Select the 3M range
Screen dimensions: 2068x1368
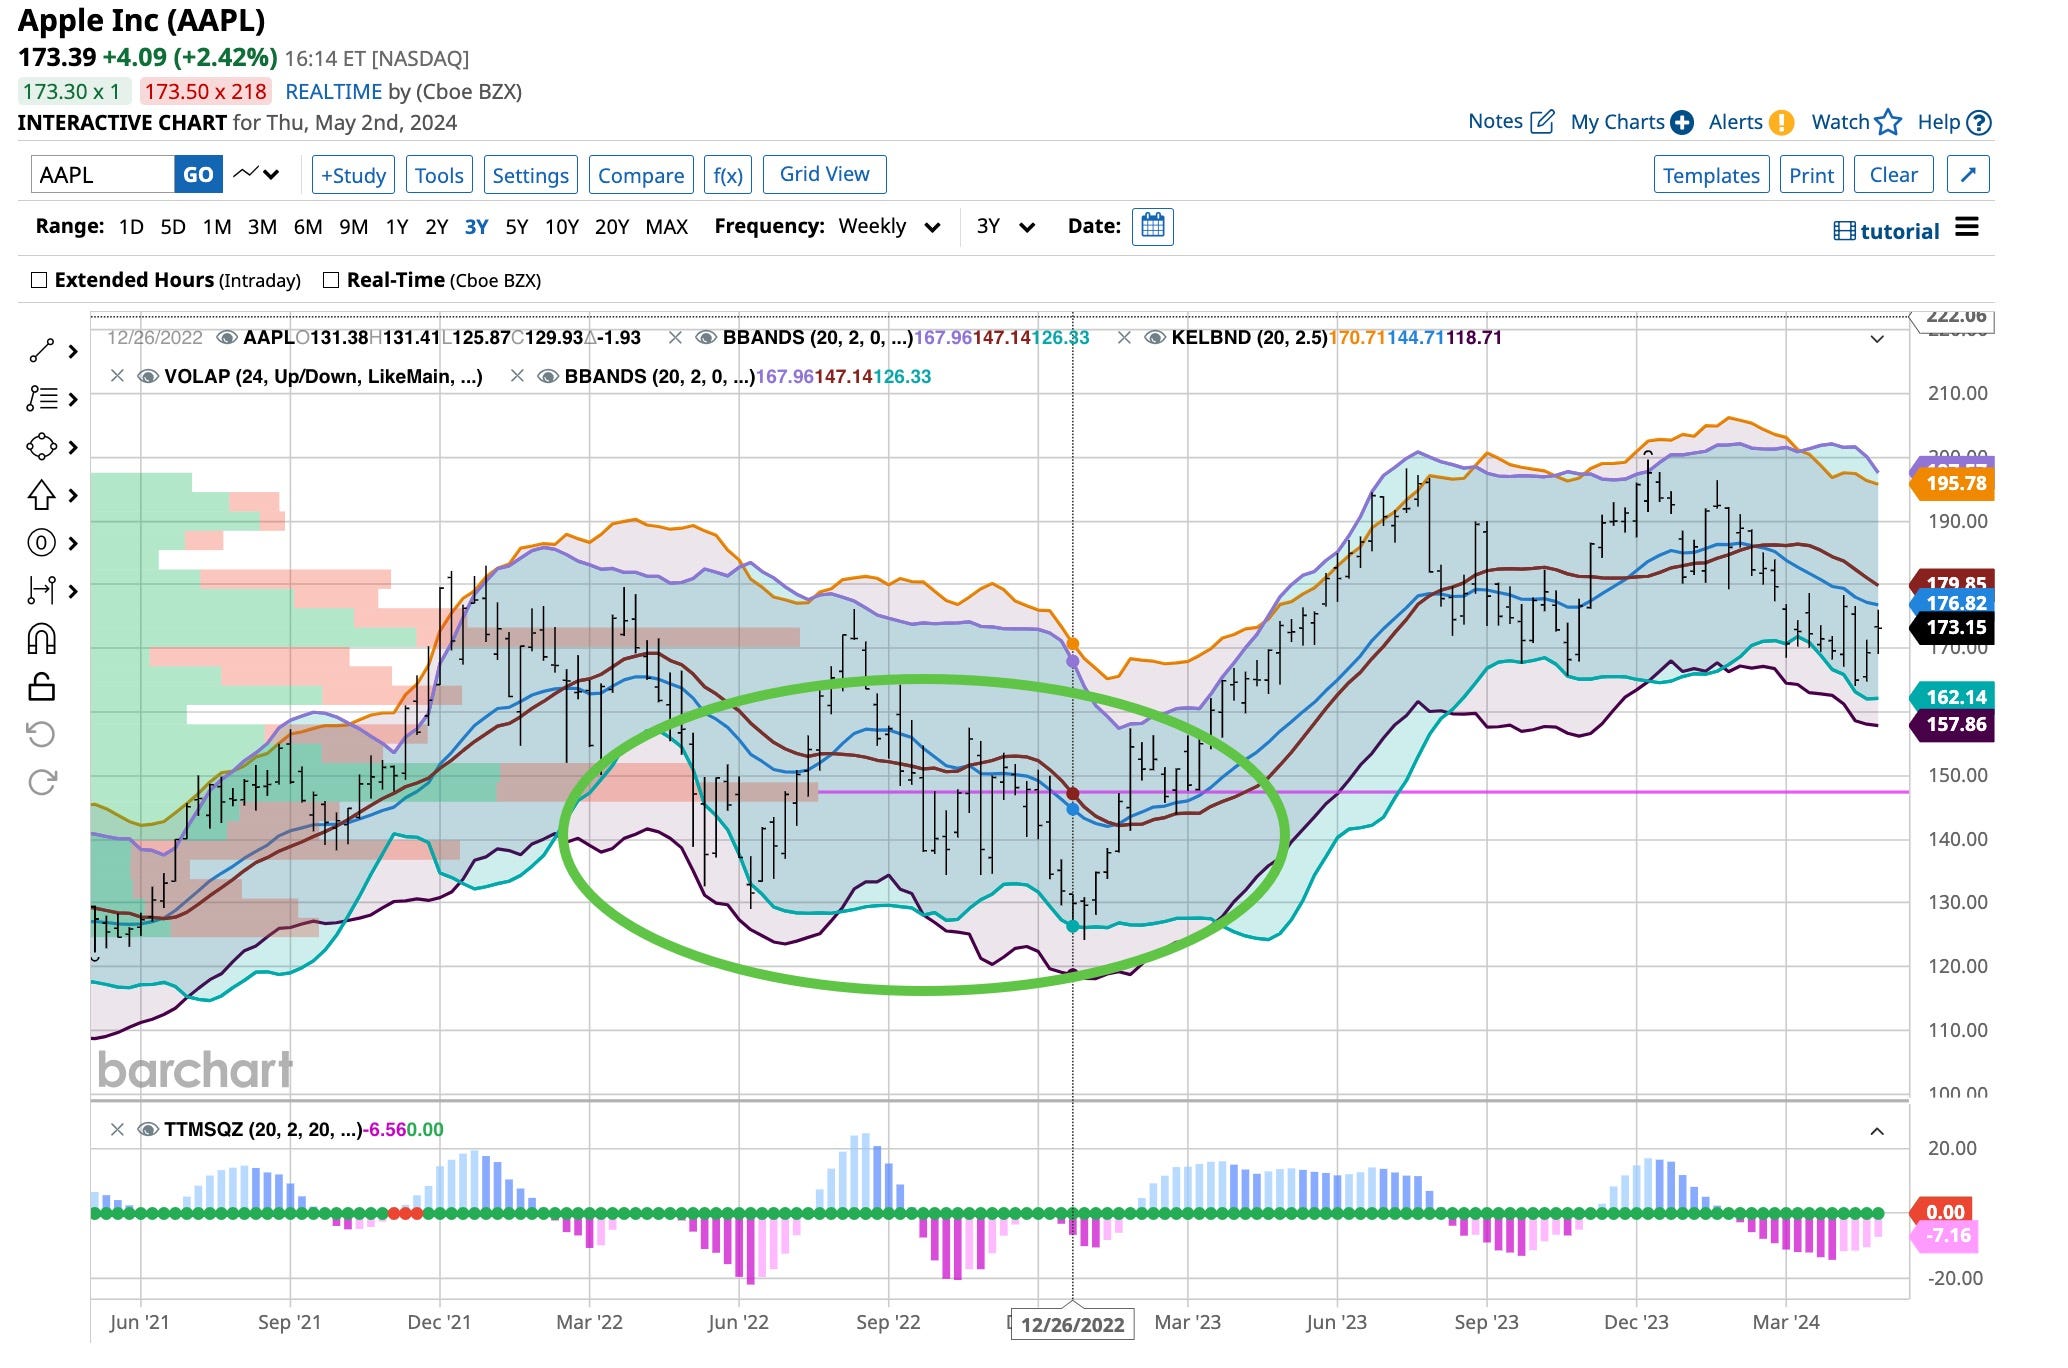pyautogui.click(x=262, y=227)
